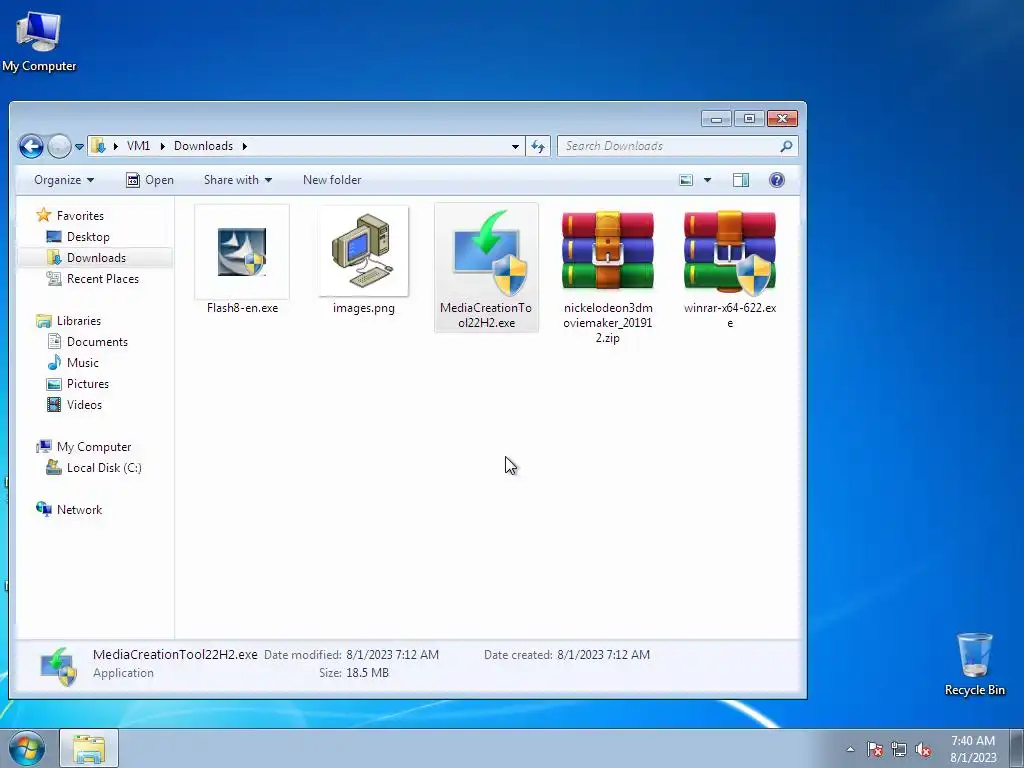1024x768 pixels.
Task: Click Open in the toolbar
Action: coord(150,180)
